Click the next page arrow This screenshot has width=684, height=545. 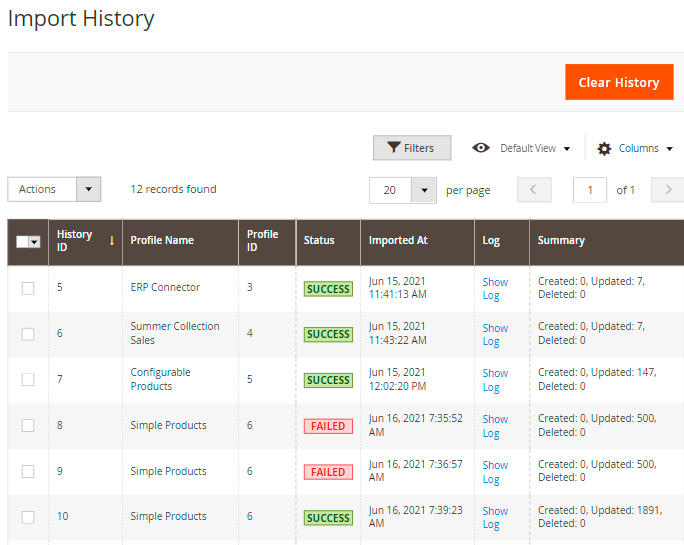[x=667, y=190]
